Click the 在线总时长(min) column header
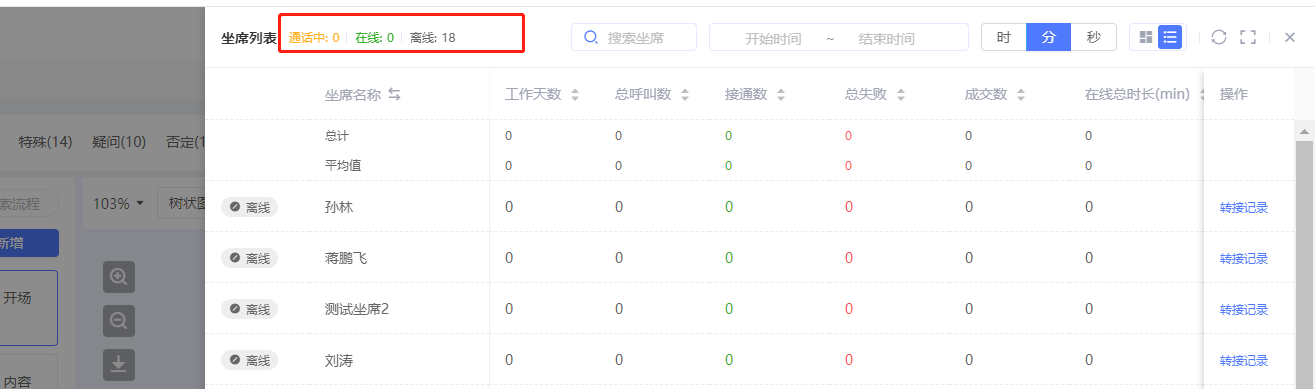 [1137, 94]
